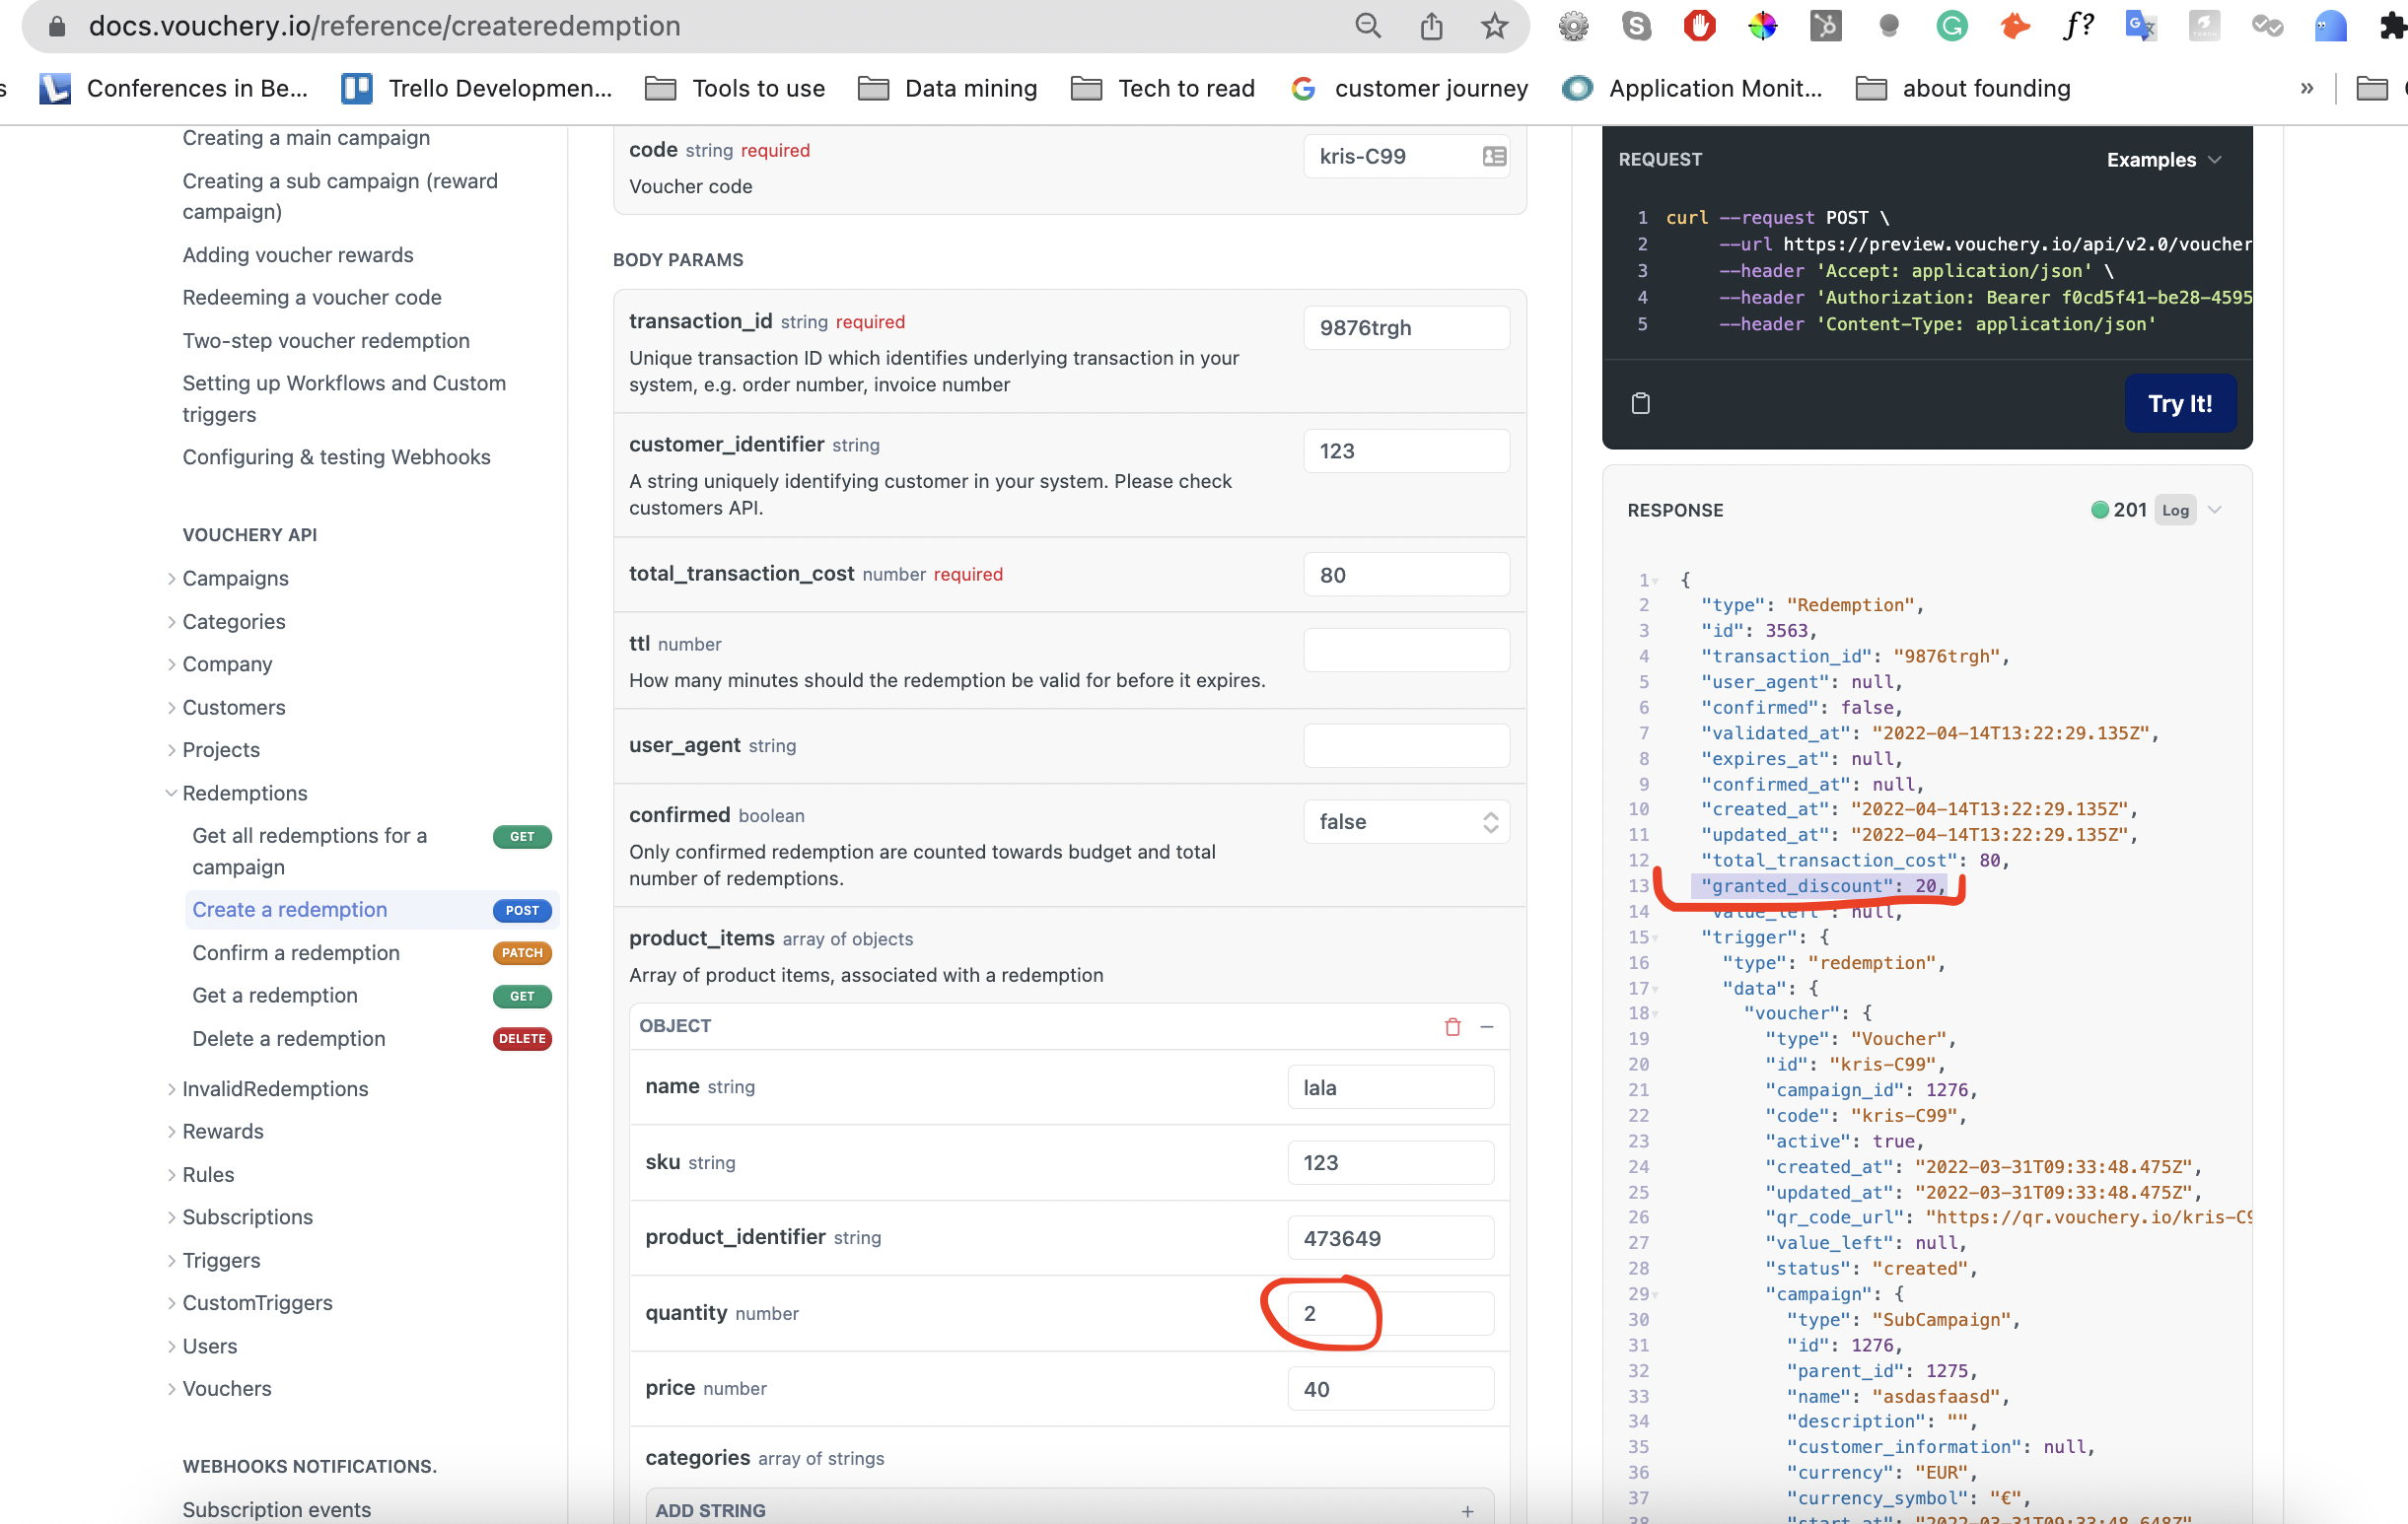Open Confirm a redemption PATCH page
The image size is (2408, 1524).
(x=296, y=952)
